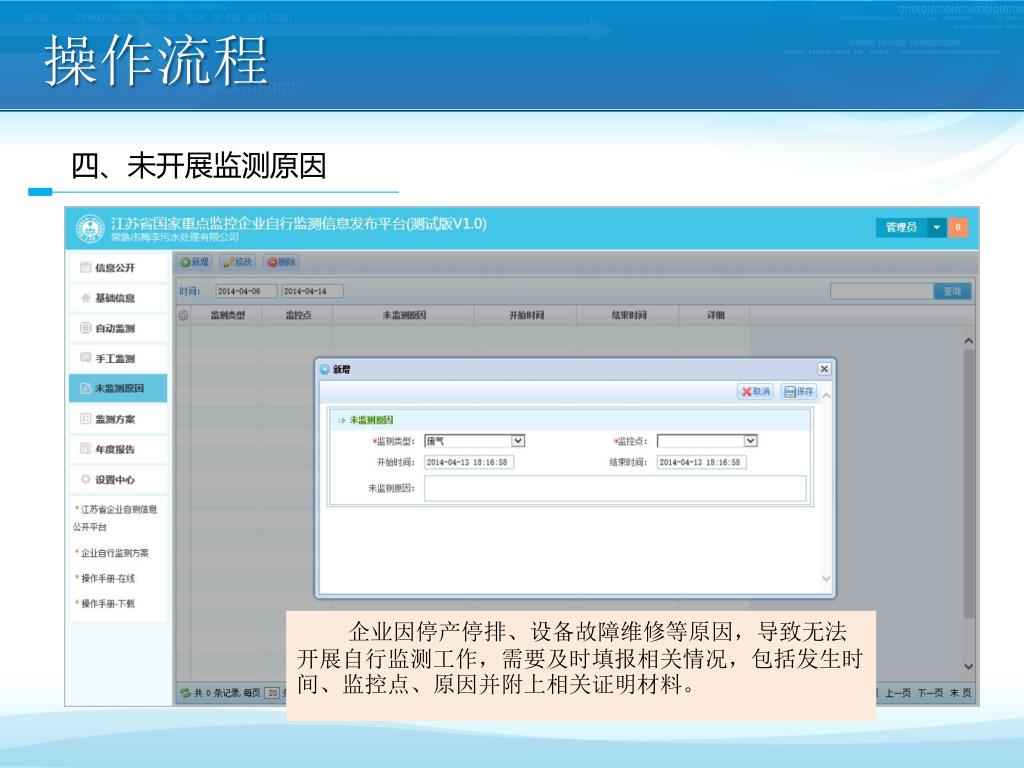Open 监测方案 in the sidebar
Screen dimensions: 1024x768
coord(118,419)
